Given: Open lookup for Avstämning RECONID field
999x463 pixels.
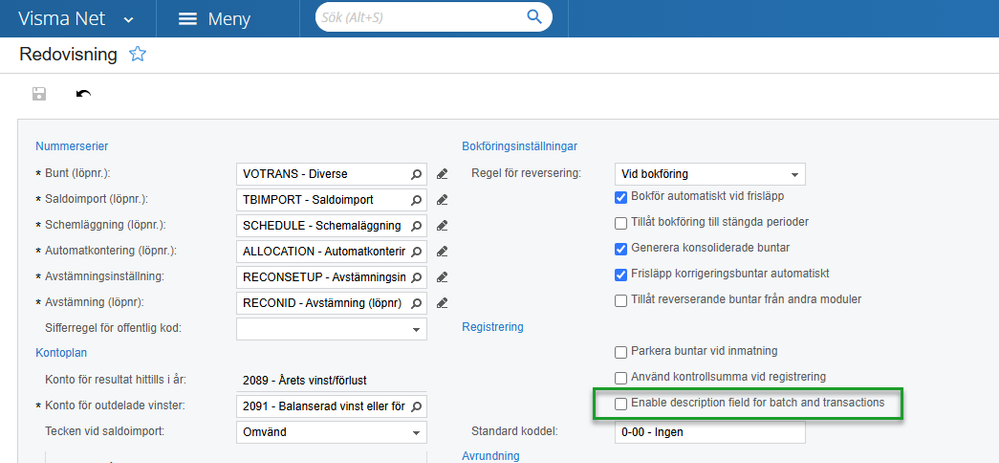Looking at the screenshot, I should point(416,303).
